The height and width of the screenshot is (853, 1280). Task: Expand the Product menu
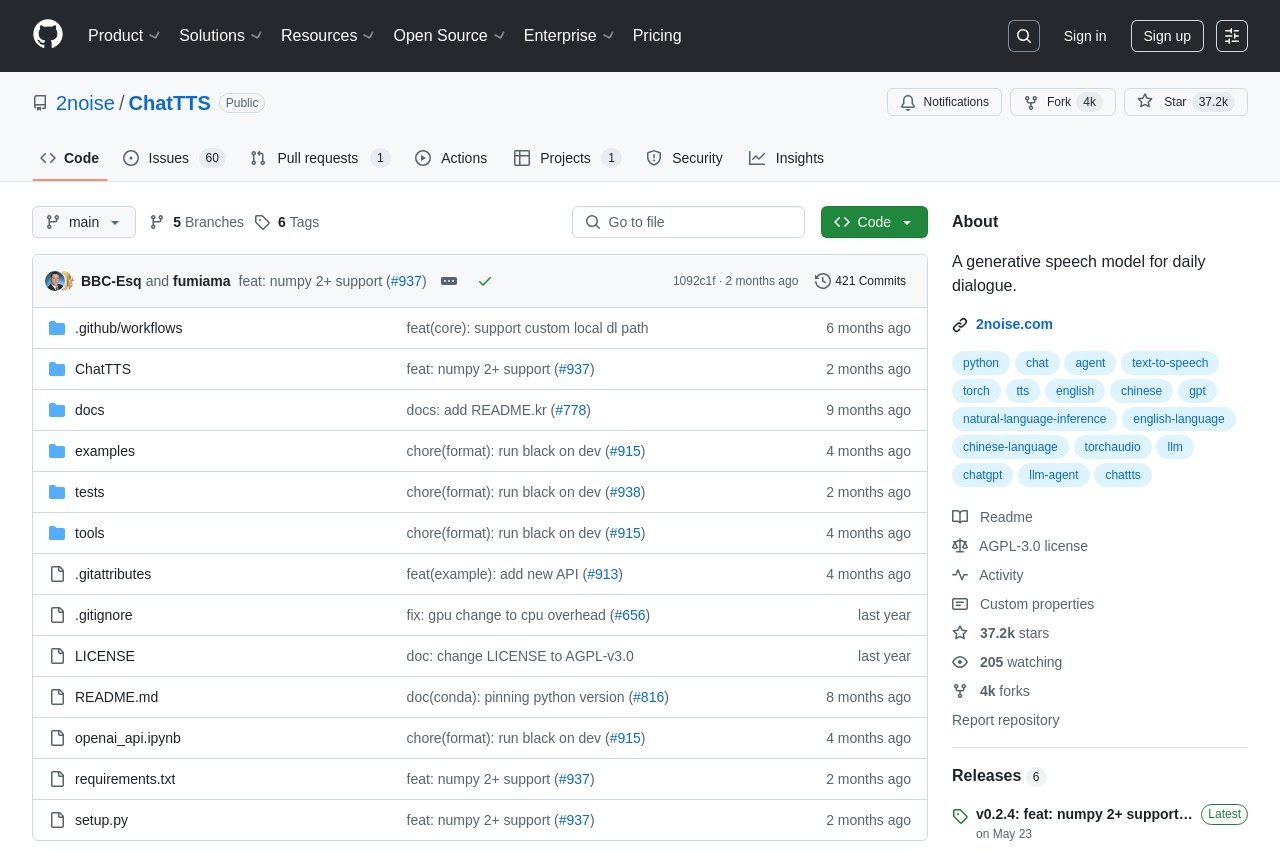pyautogui.click(x=124, y=36)
